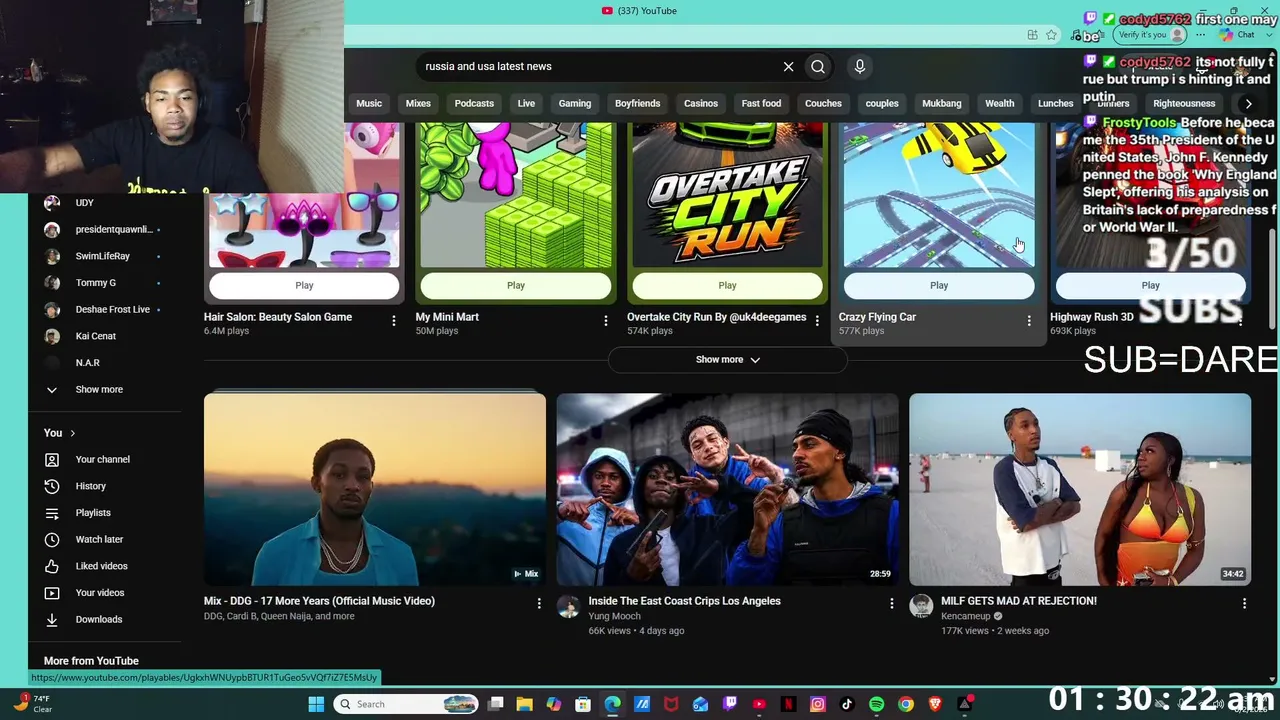1280x720 pixels.
Task: Click the Verify it's you button
Action: click(1152, 35)
